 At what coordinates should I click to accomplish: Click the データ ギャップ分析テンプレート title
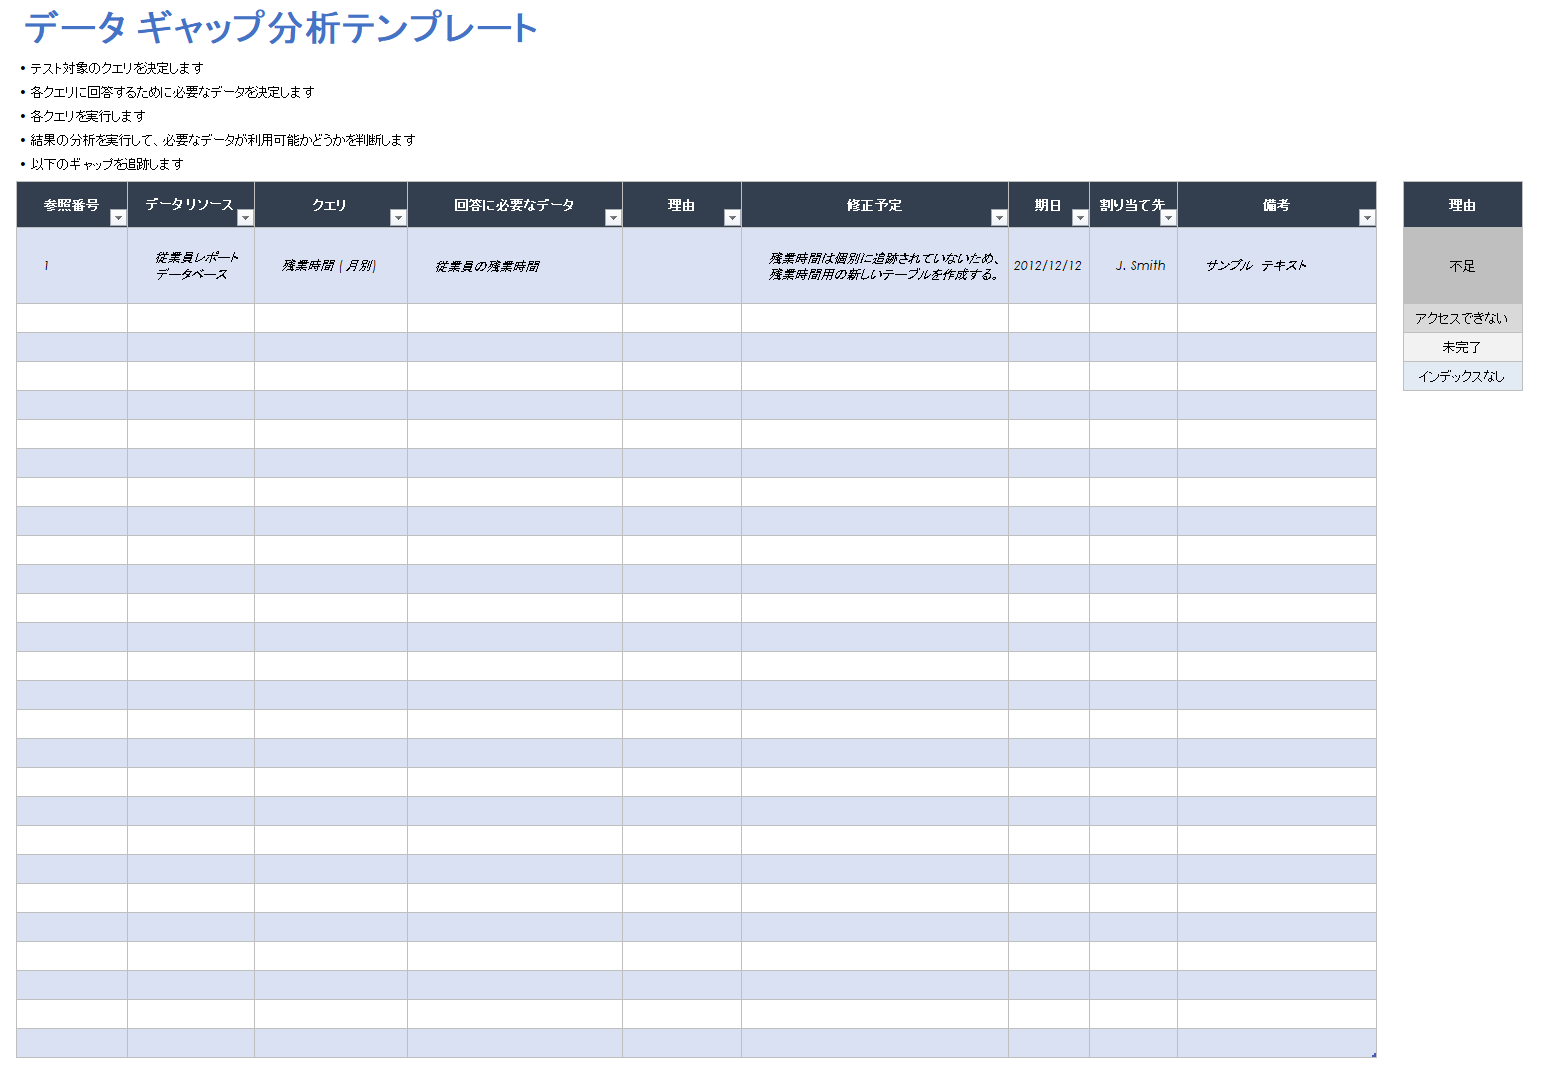(x=281, y=27)
